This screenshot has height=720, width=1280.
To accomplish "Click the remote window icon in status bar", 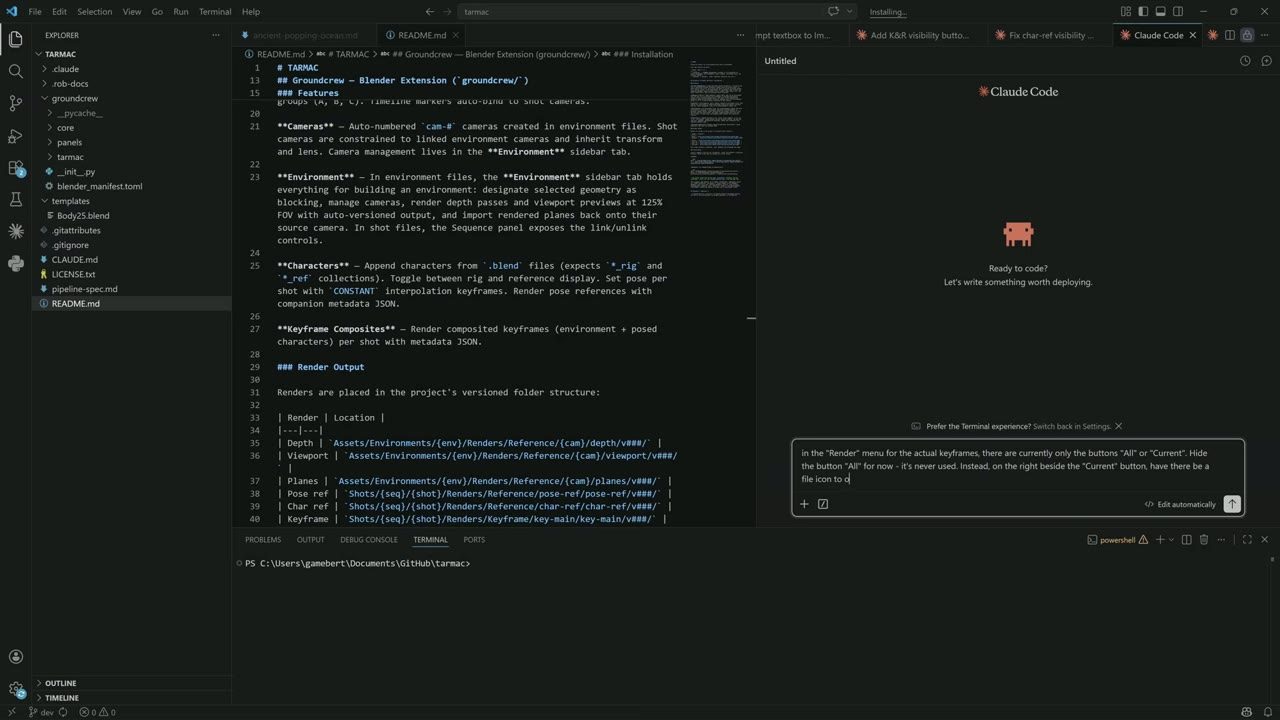I will (10, 712).
